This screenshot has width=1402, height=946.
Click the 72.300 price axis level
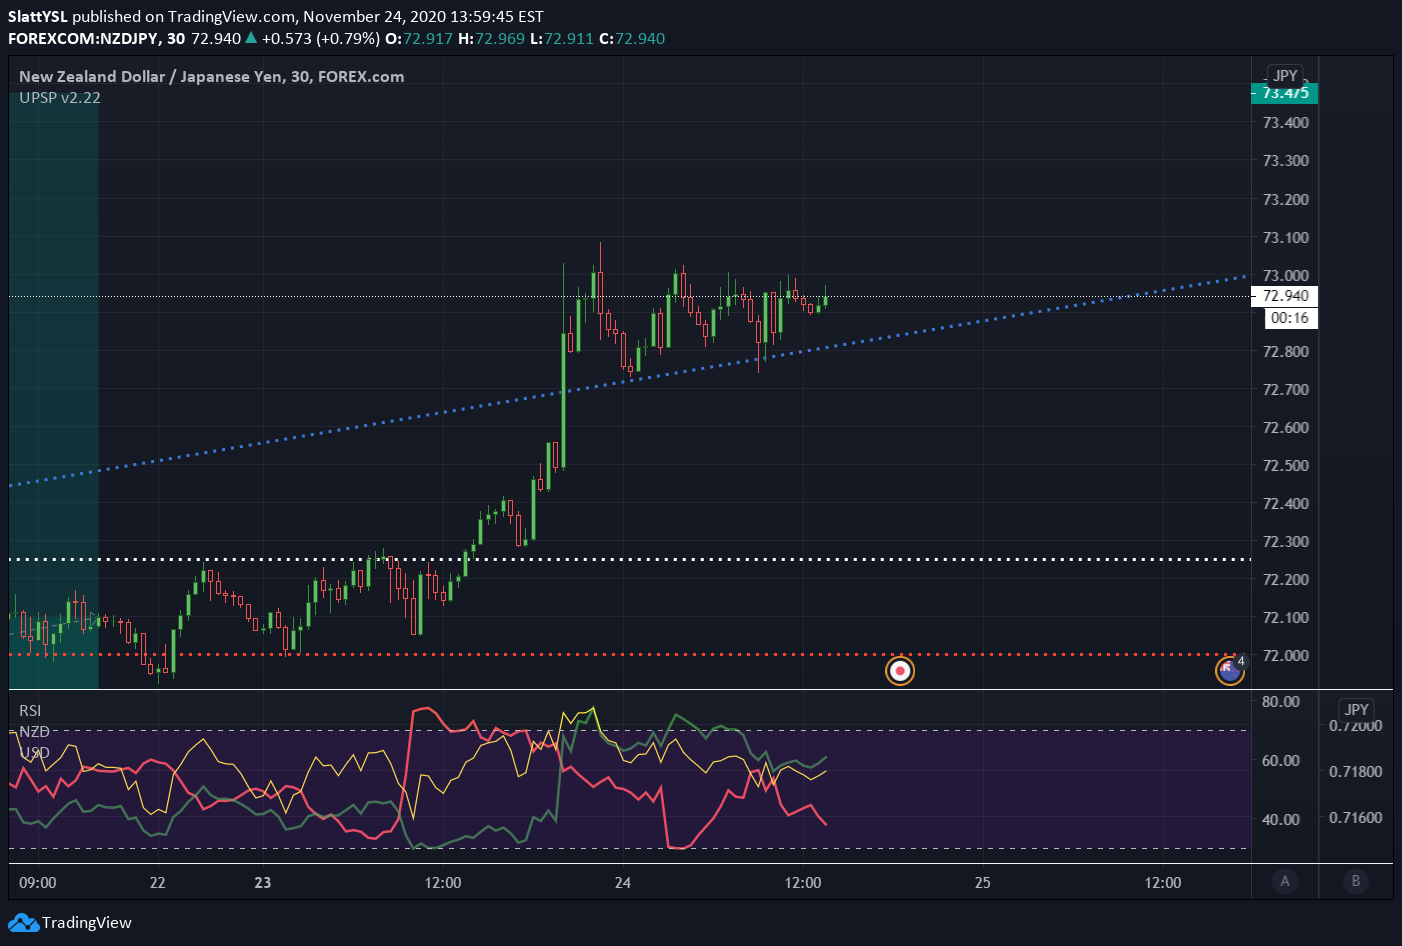pyautogui.click(x=1285, y=541)
